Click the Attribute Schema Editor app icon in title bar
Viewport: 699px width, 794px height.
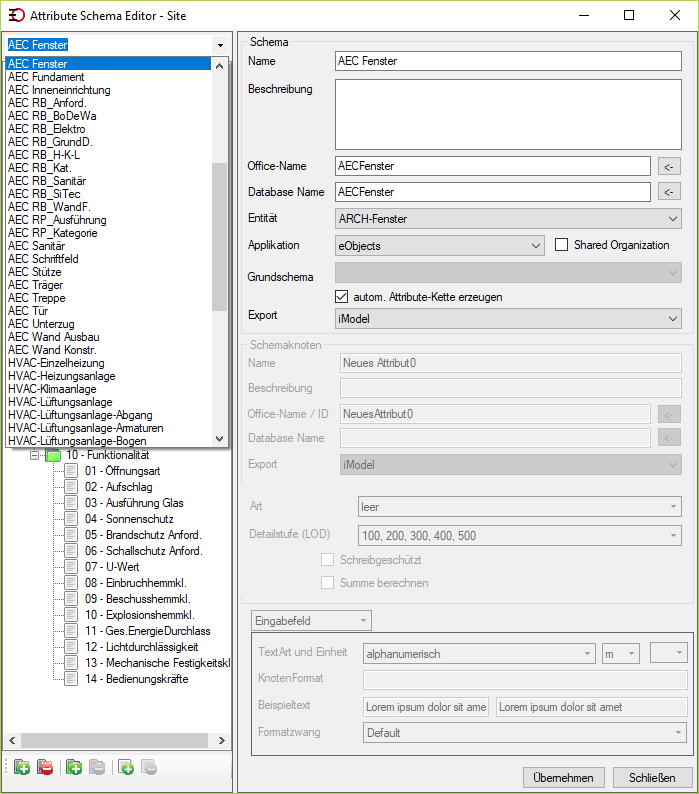coord(16,15)
